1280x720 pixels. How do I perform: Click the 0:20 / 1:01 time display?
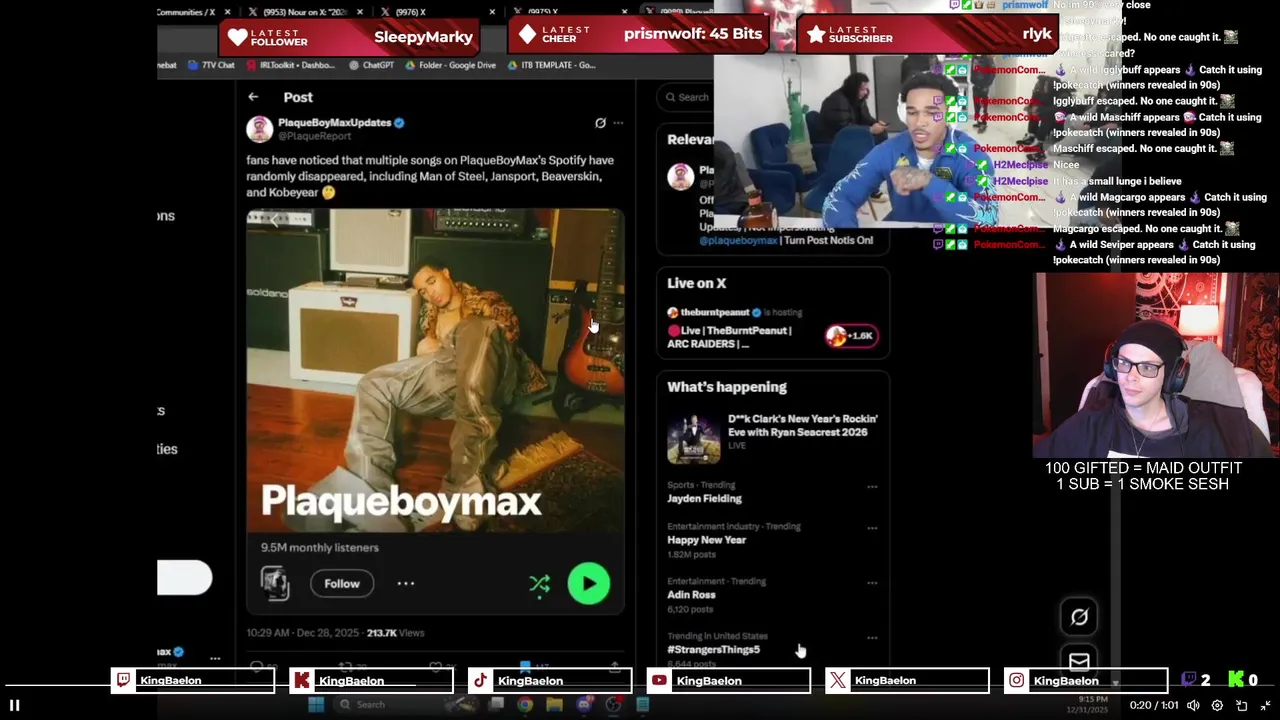[x=1154, y=705]
